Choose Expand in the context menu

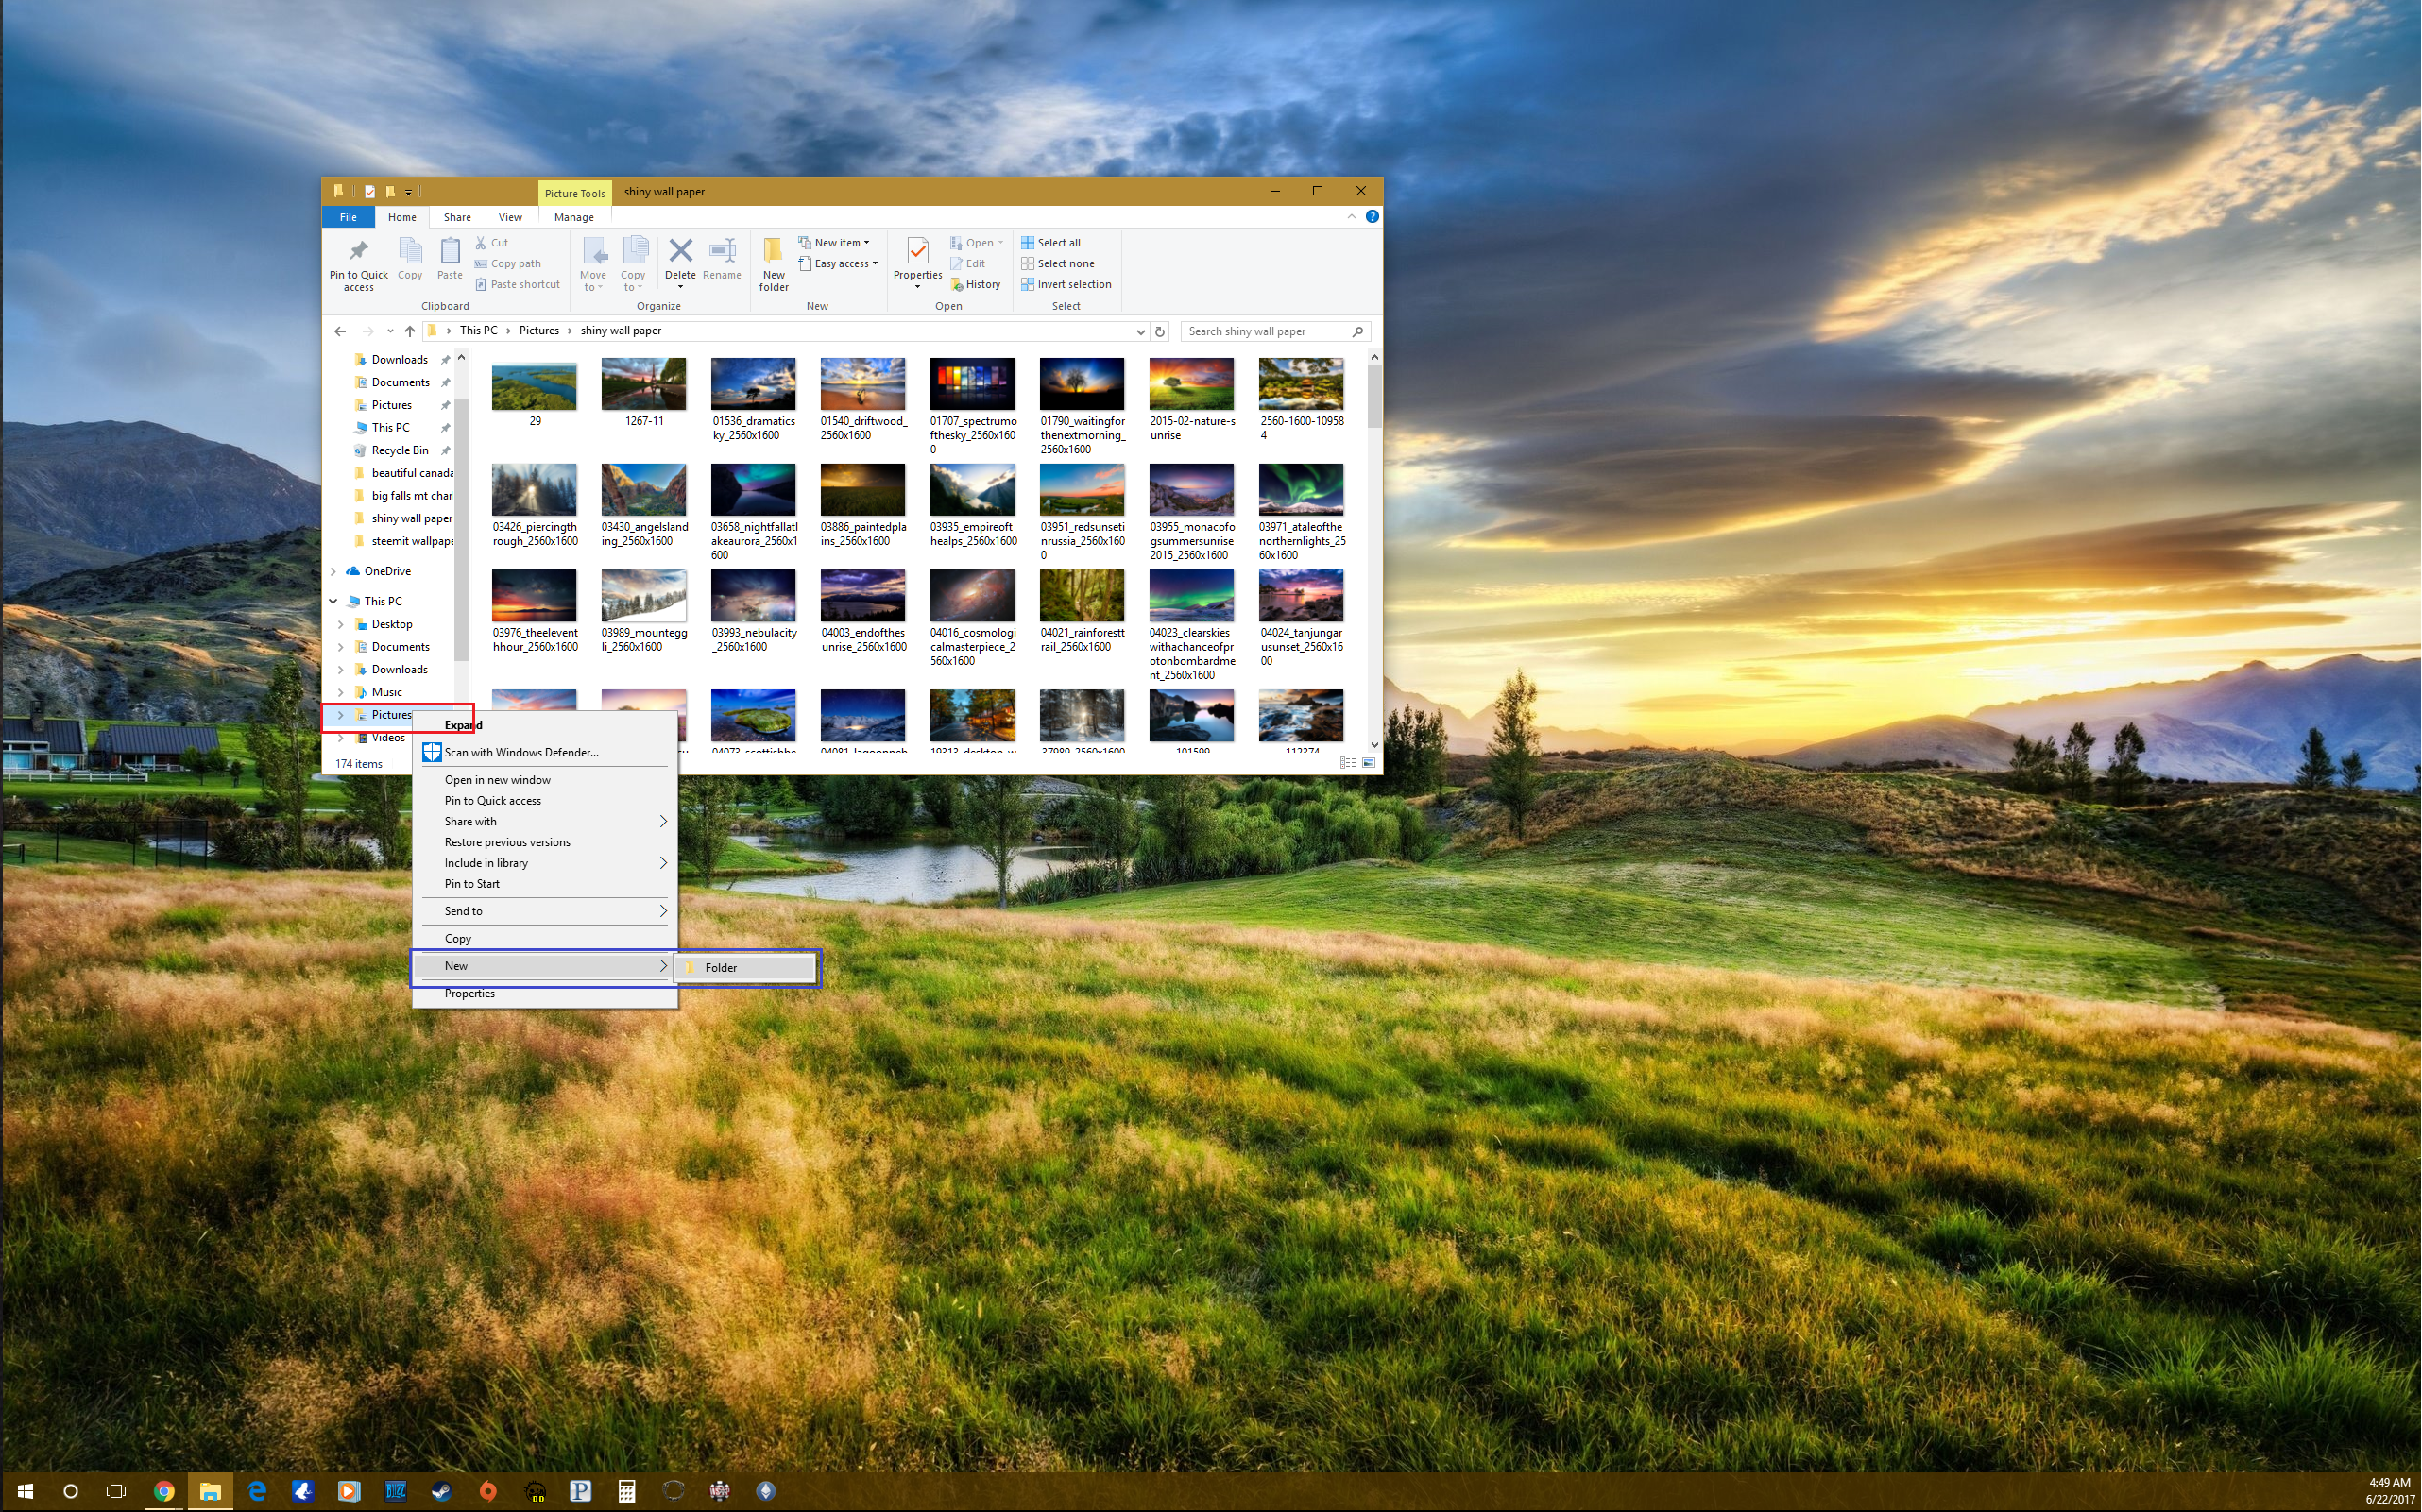pyautogui.click(x=545, y=725)
